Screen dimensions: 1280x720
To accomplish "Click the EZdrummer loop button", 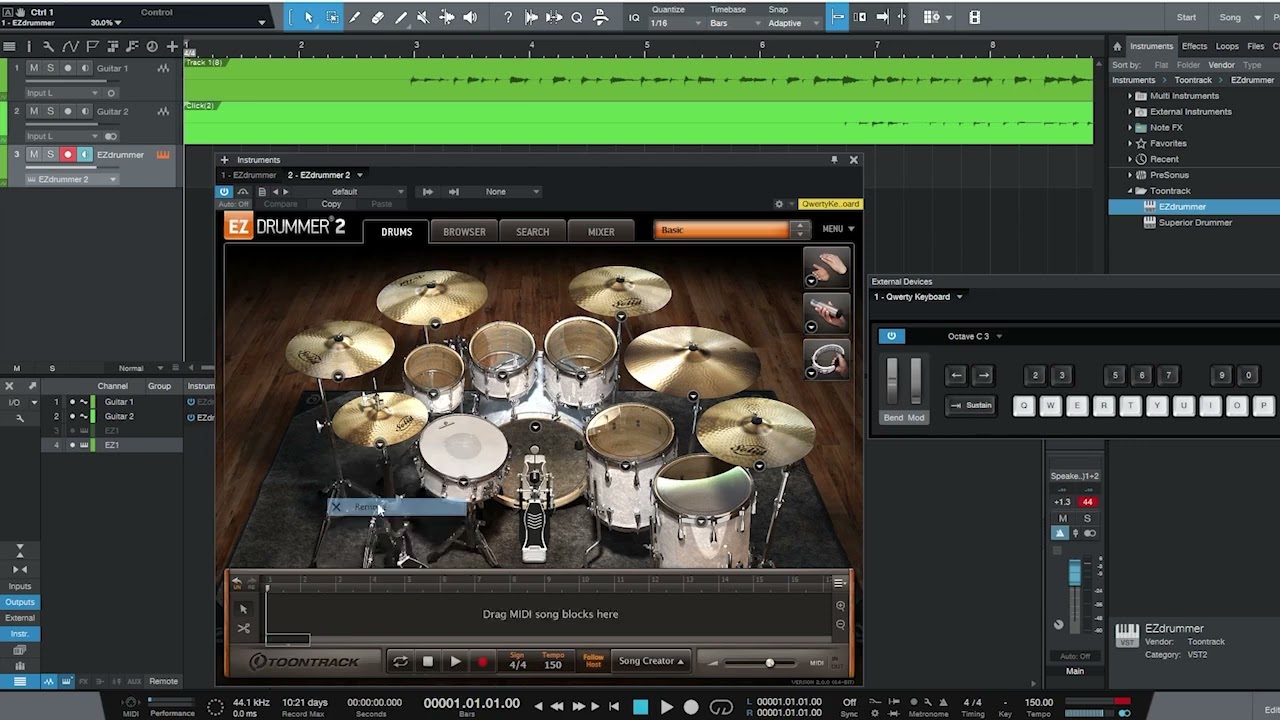I will 400,662.
